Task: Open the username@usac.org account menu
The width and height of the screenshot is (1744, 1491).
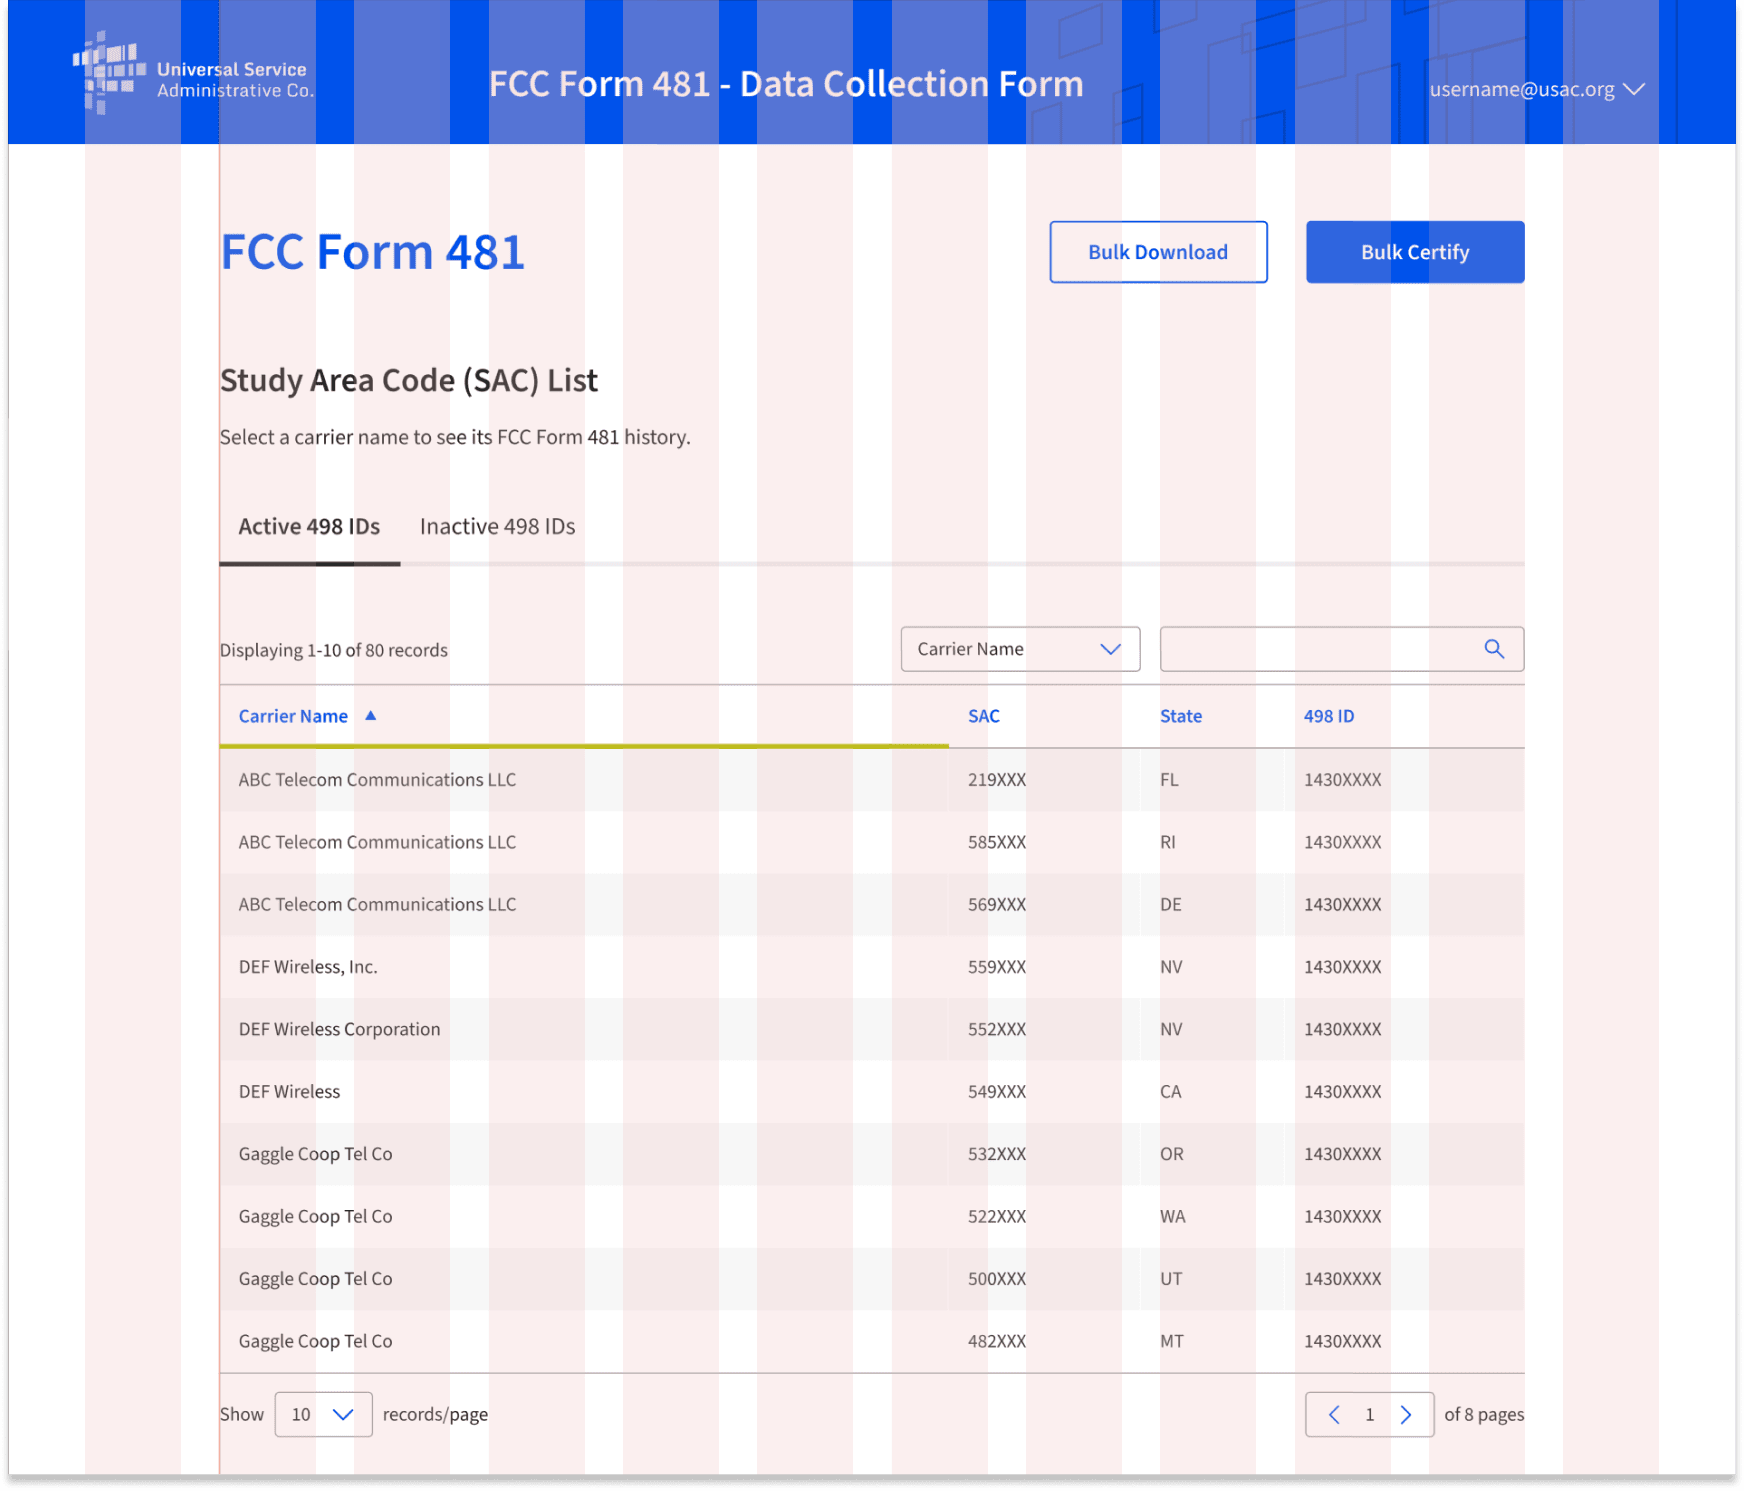Action: pos(1537,89)
